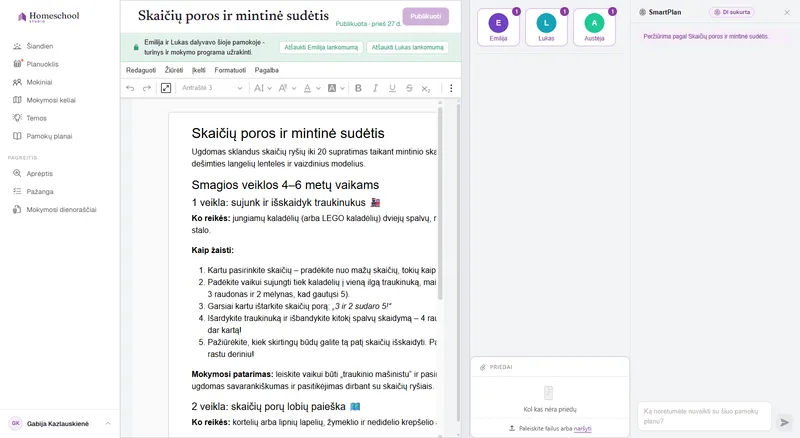Viewport: 800px width, 438px height.
Task: Apply italic formatting
Action: click(x=375, y=88)
